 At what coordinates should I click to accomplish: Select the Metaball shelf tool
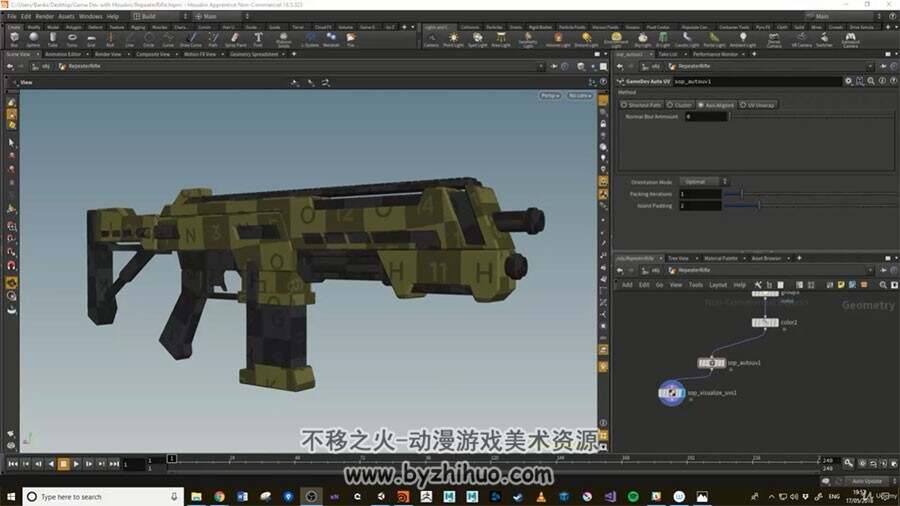[x=331, y=39]
